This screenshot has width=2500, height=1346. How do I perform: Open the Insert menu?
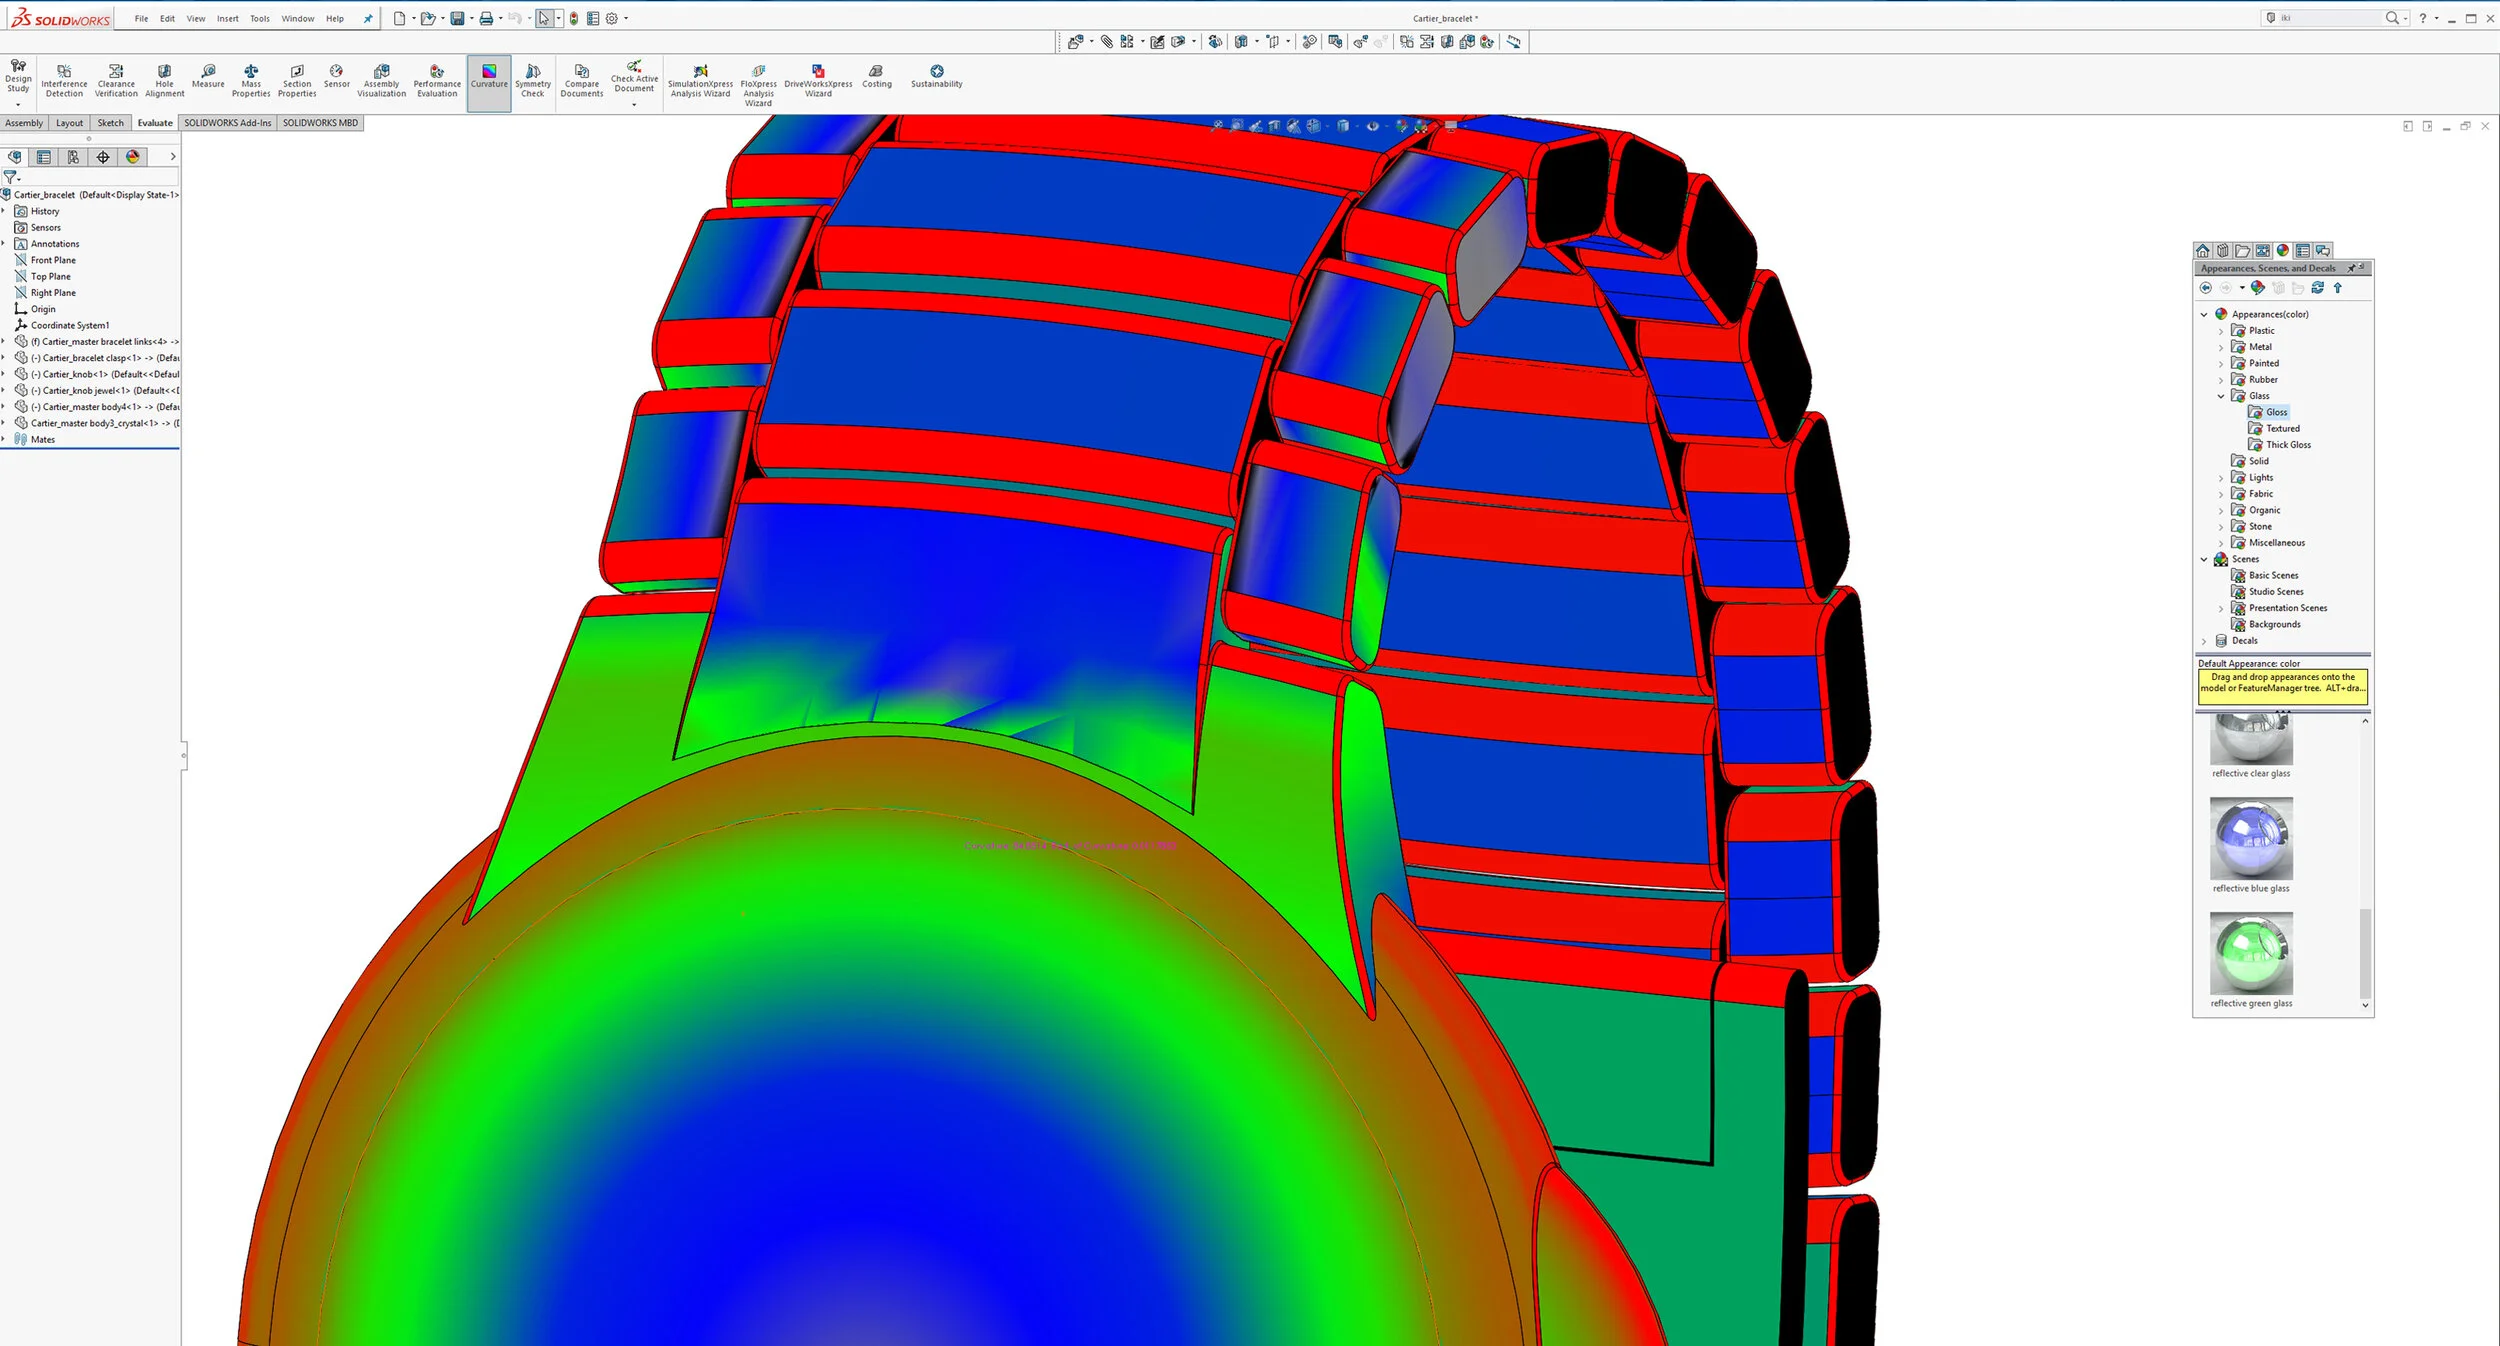[x=228, y=18]
